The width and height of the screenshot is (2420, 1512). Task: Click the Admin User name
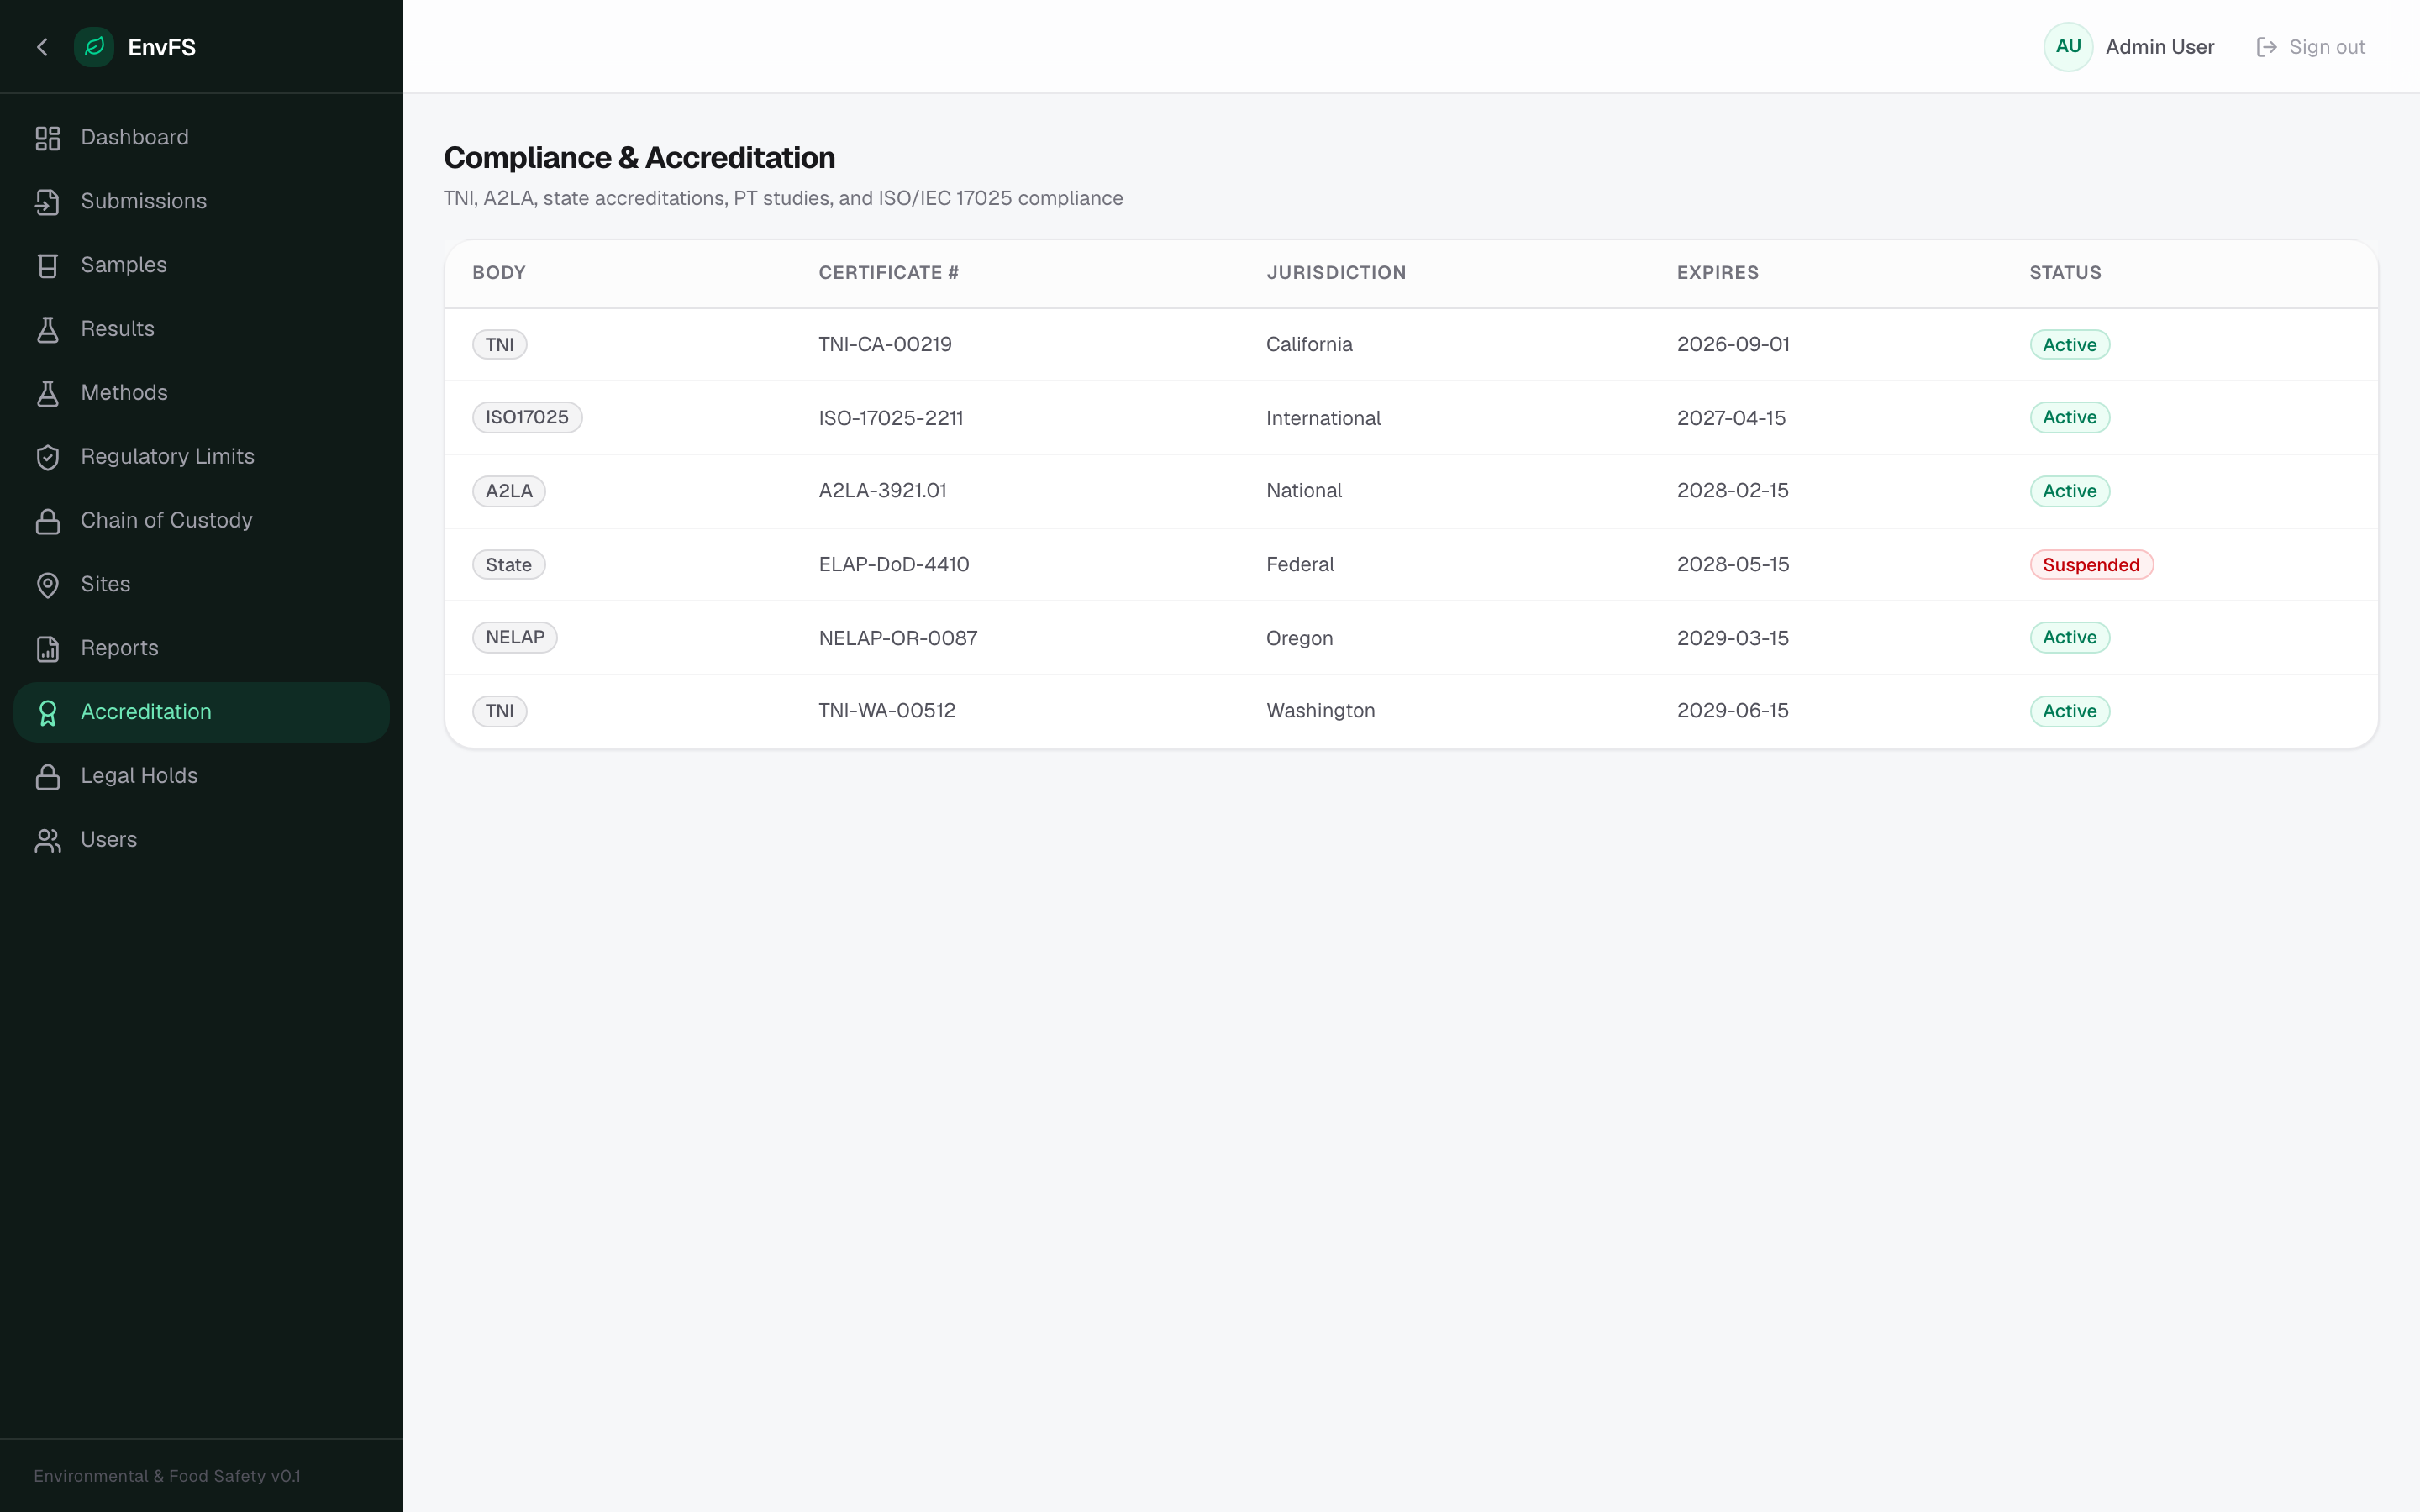(2159, 47)
